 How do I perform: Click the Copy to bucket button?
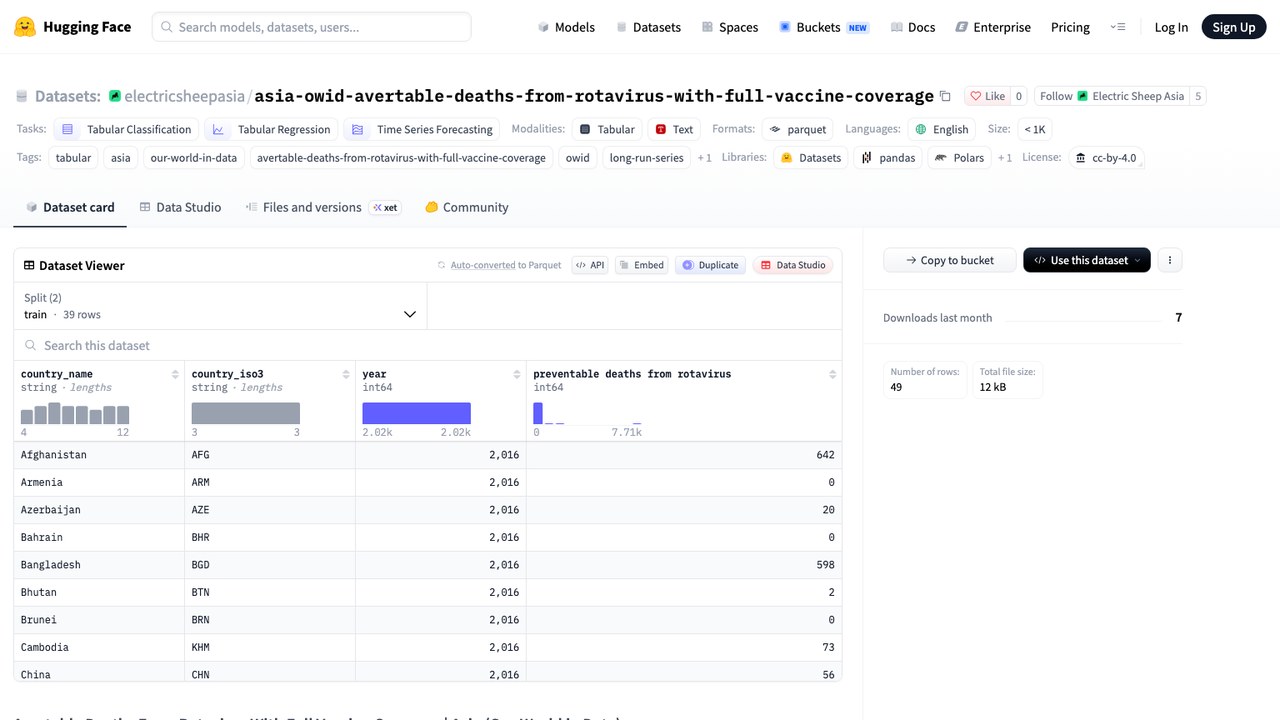pos(950,260)
